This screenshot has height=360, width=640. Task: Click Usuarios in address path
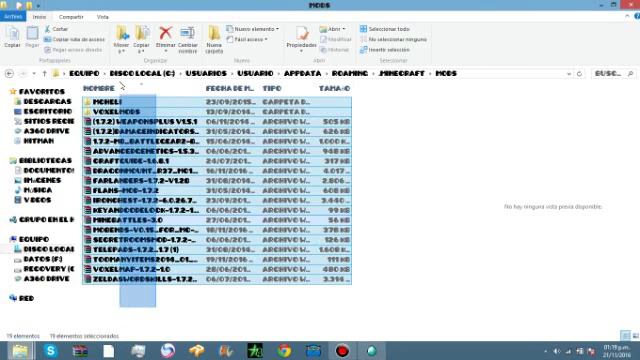coord(206,73)
